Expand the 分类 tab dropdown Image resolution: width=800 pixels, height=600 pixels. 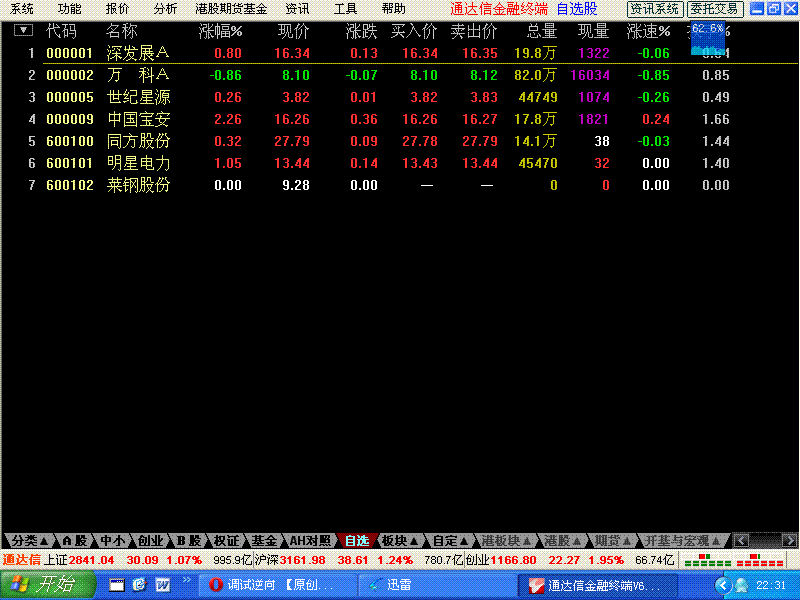pyautogui.click(x=30, y=540)
